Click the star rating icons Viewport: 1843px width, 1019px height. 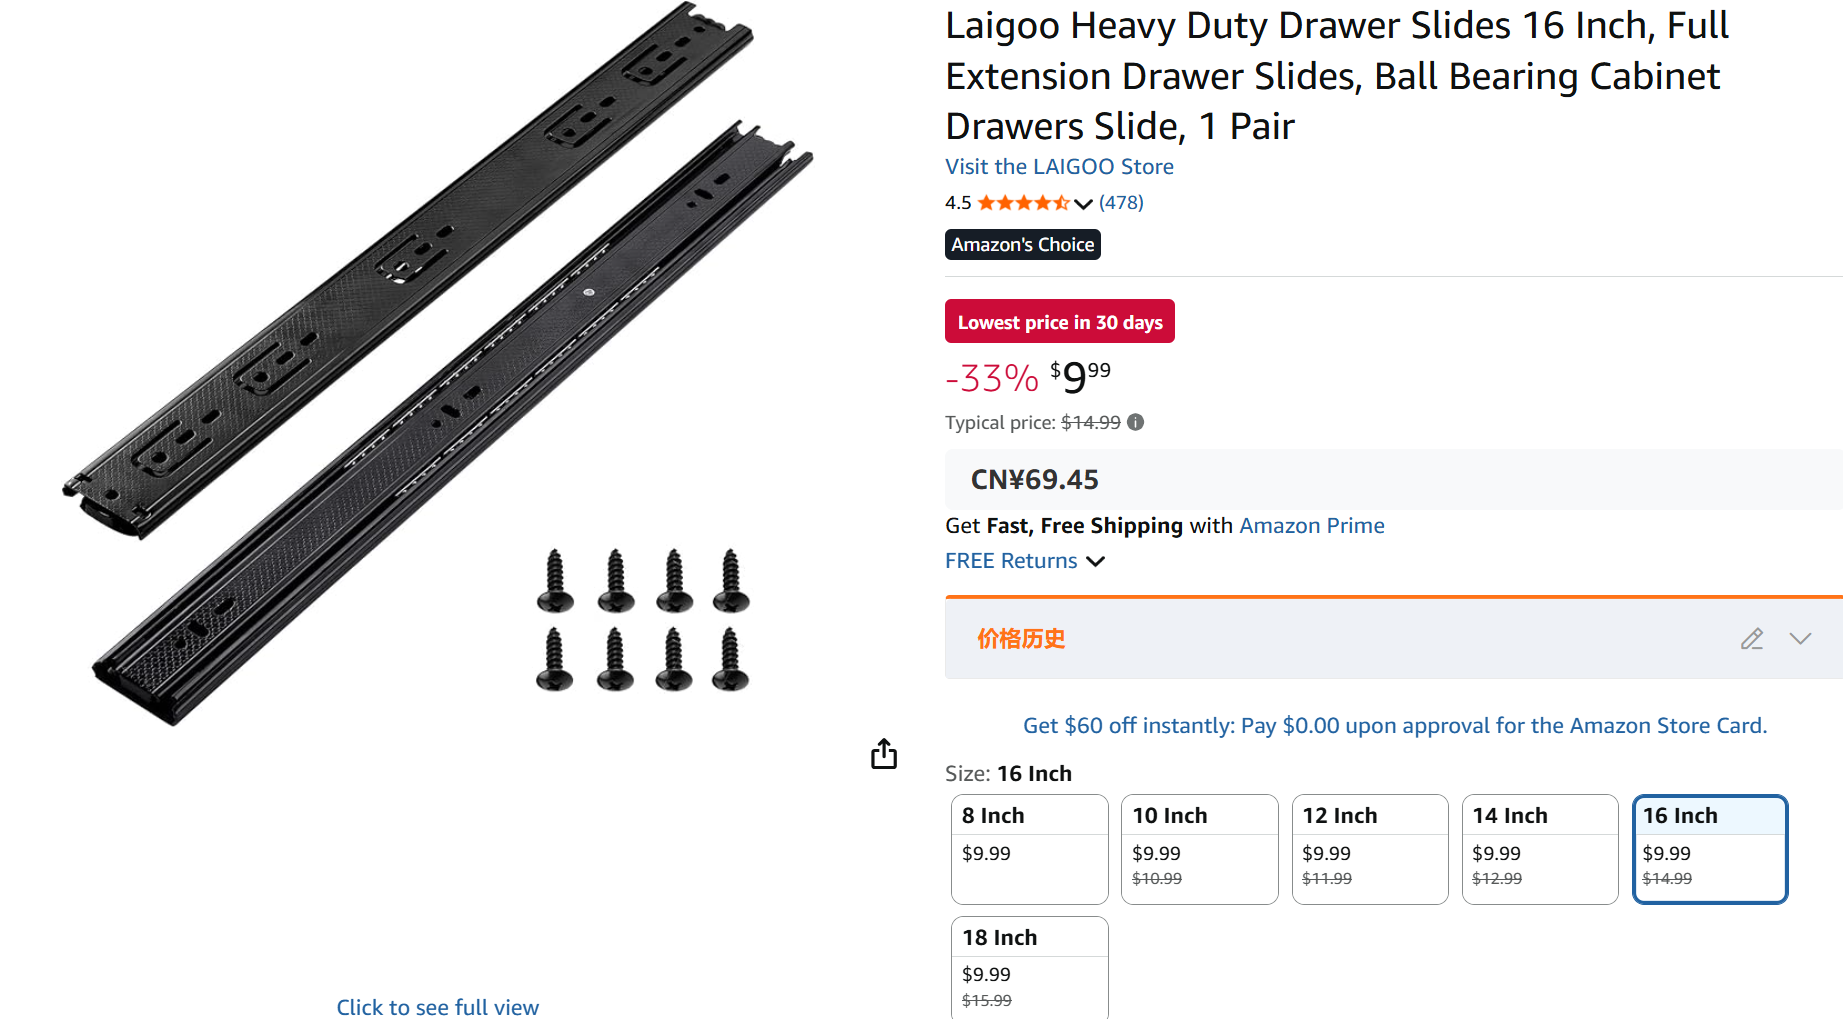coord(1023,203)
